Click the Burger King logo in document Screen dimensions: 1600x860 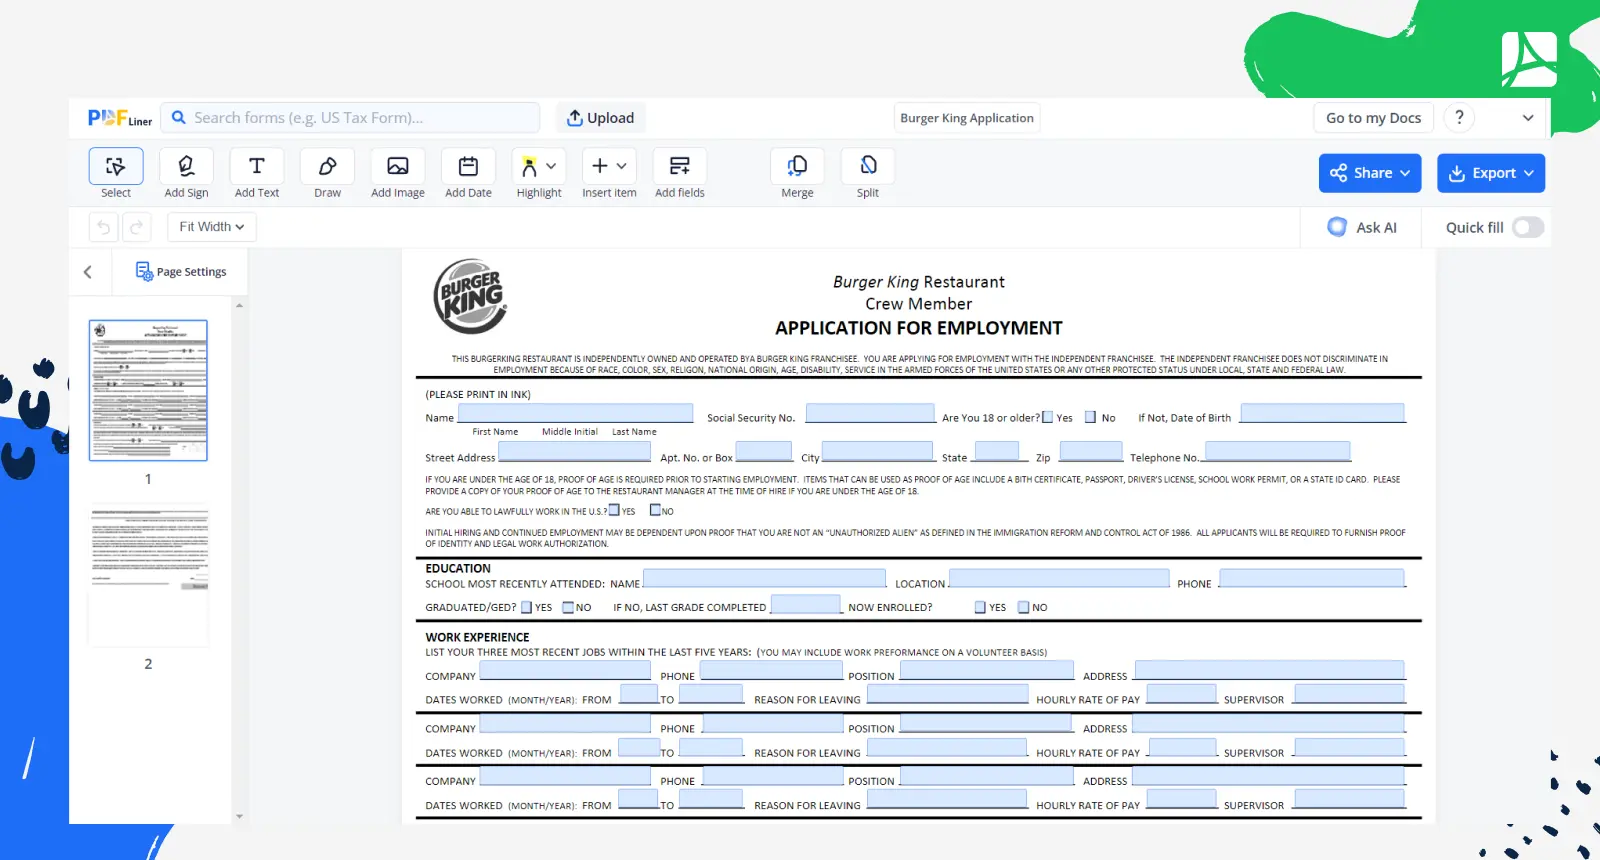coord(470,297)
